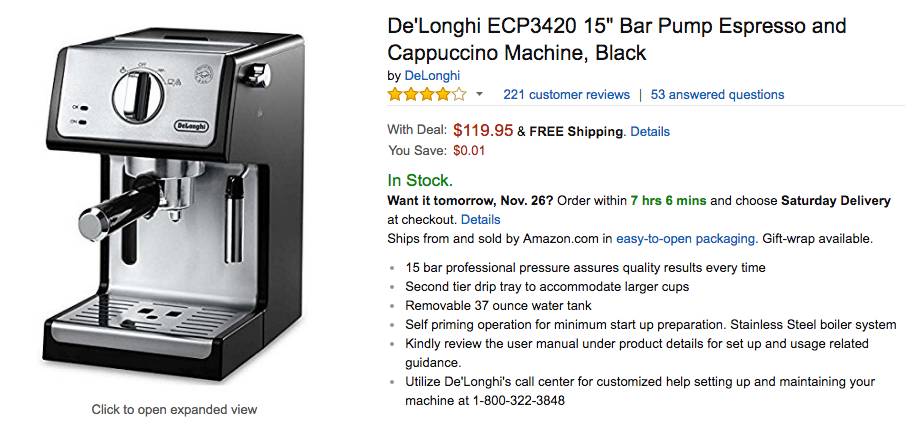
Task: Click the four-star rating icons
Action: pyautogui.click(x=426, y=95)
